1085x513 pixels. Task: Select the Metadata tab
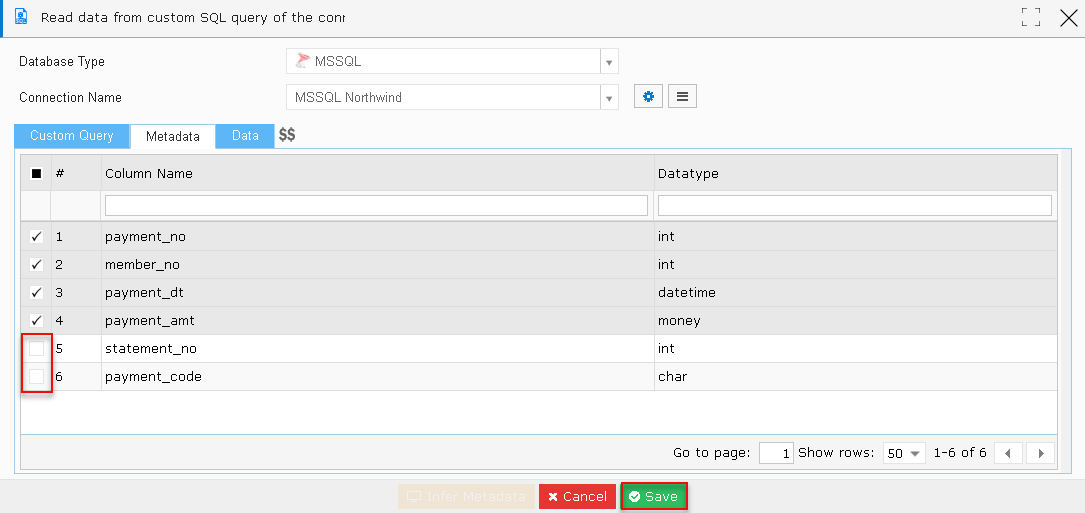[x=173, y=136]
